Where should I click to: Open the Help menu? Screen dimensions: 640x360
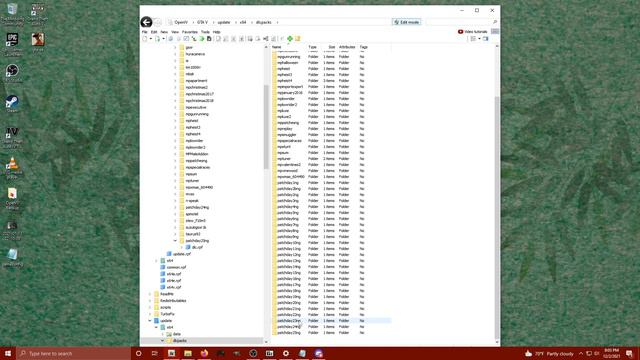[x=216, y=32]
